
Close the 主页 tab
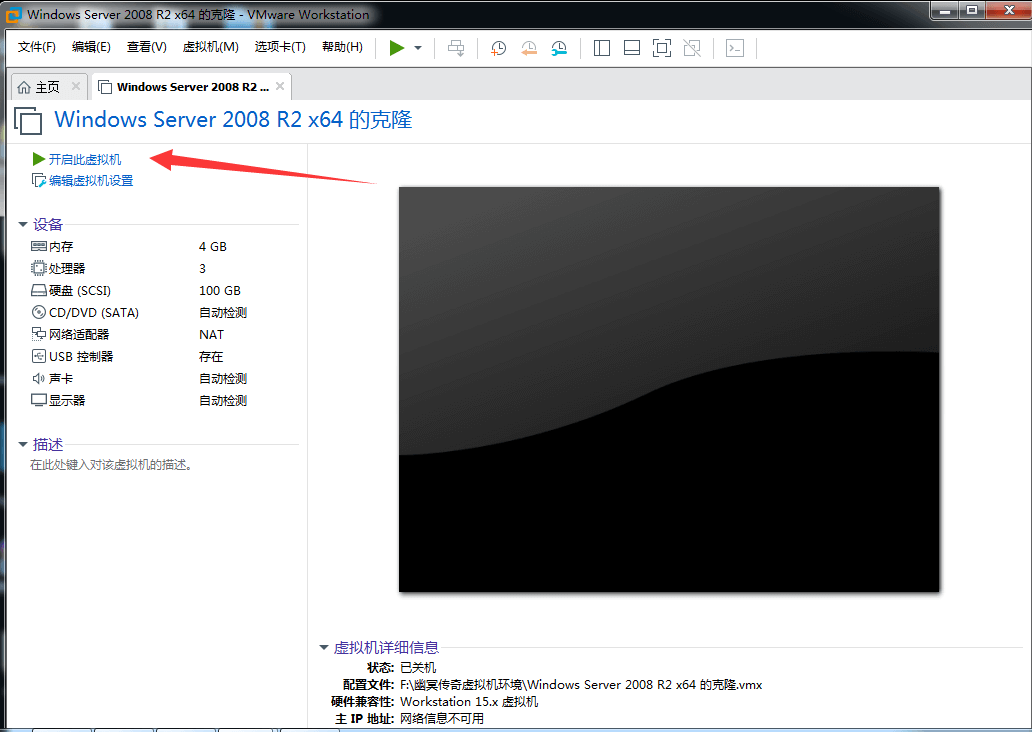pyautogui.click(x=76, y=86)
